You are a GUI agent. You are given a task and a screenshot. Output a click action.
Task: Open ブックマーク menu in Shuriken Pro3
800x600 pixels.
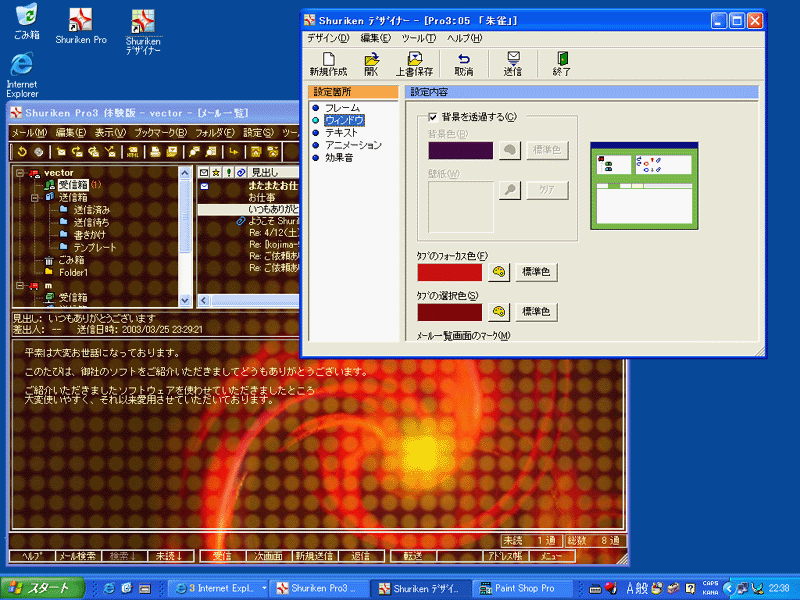pos(160,133)
